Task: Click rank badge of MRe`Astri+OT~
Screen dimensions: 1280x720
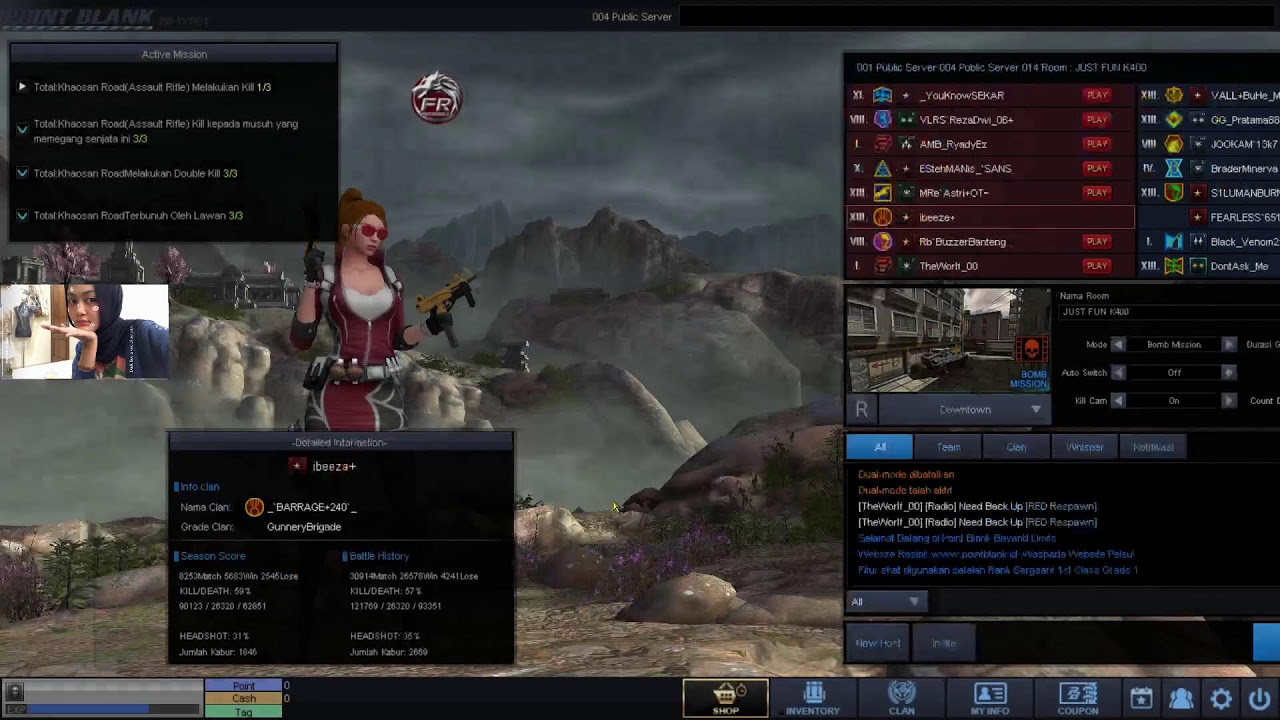Action: [882, 192]
